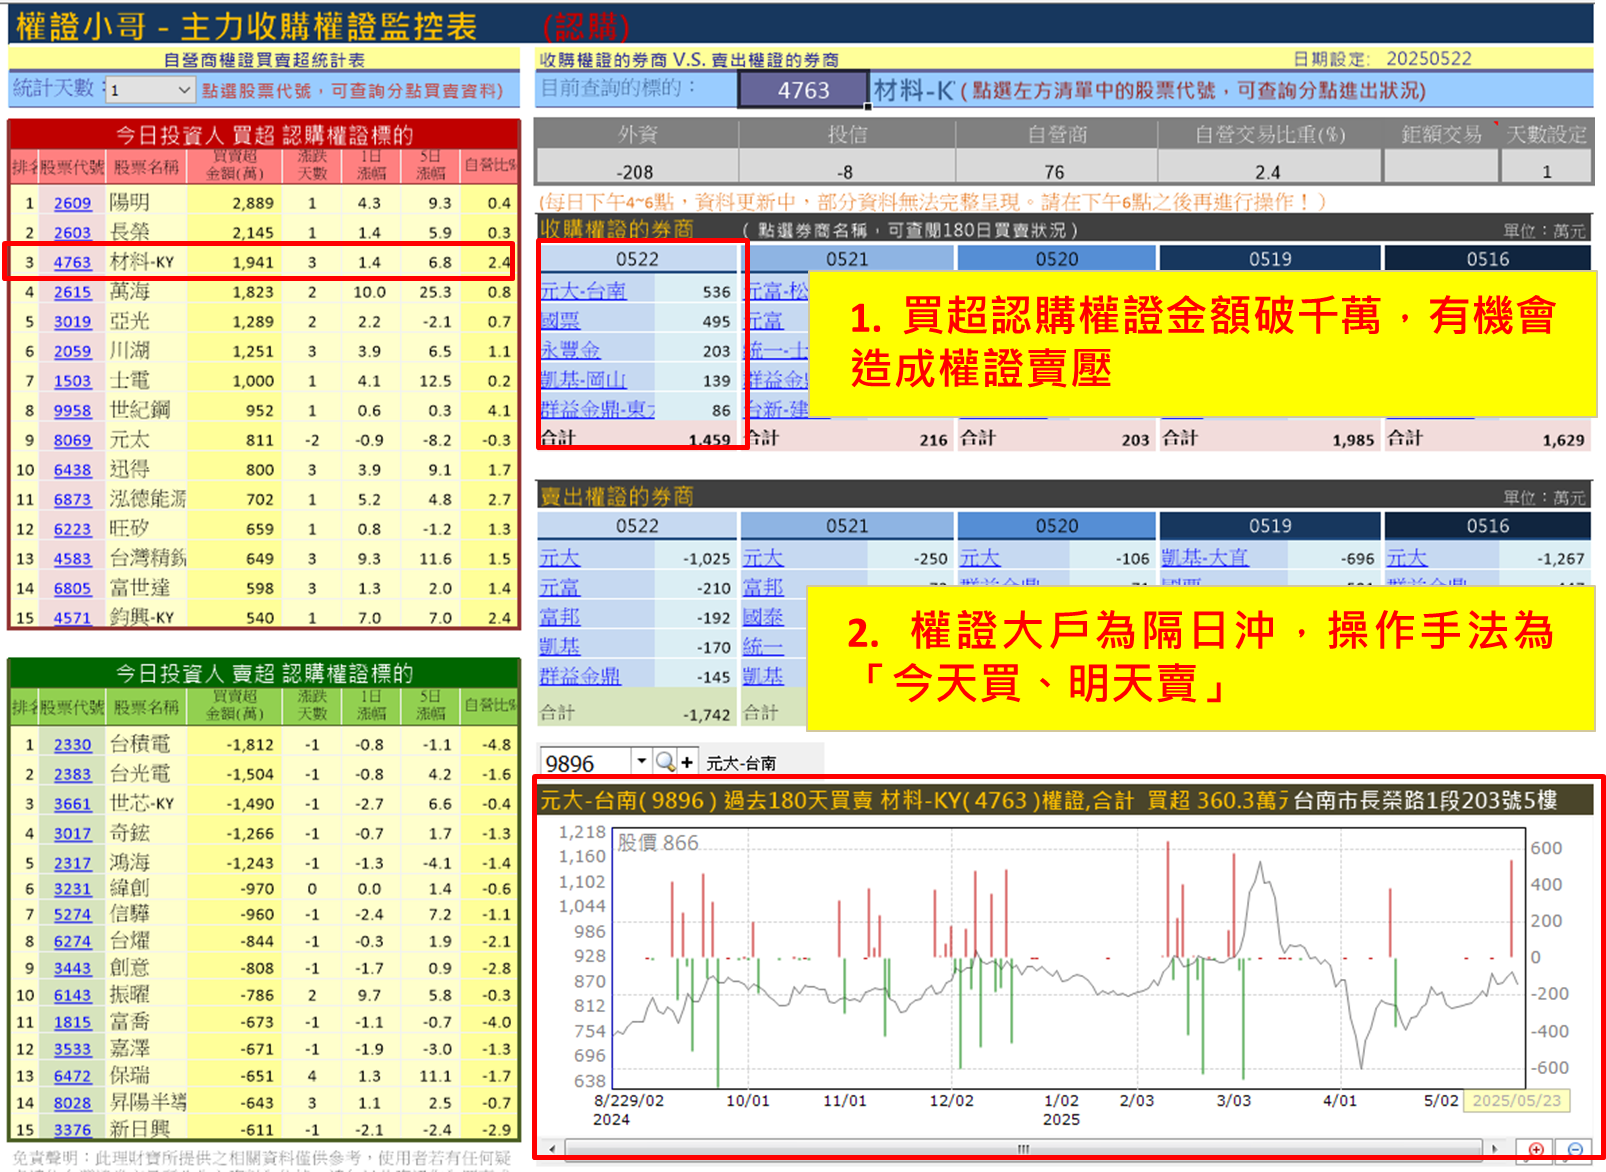Screen dimensions: 1606x1172
Task: Click selling broker 凱基 under 0522
Action: [560, 647]
